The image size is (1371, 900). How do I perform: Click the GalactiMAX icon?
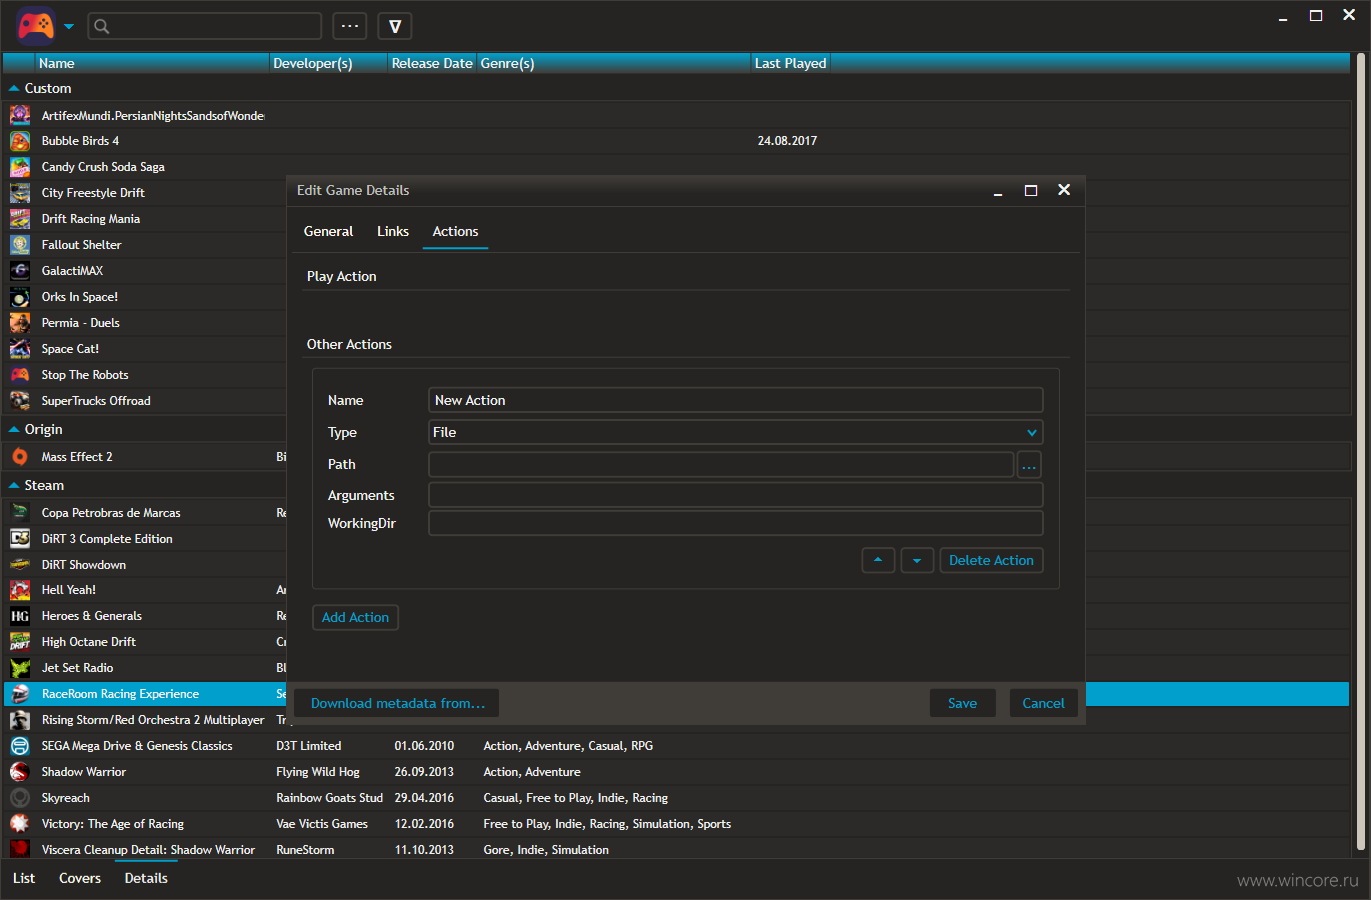20,271
